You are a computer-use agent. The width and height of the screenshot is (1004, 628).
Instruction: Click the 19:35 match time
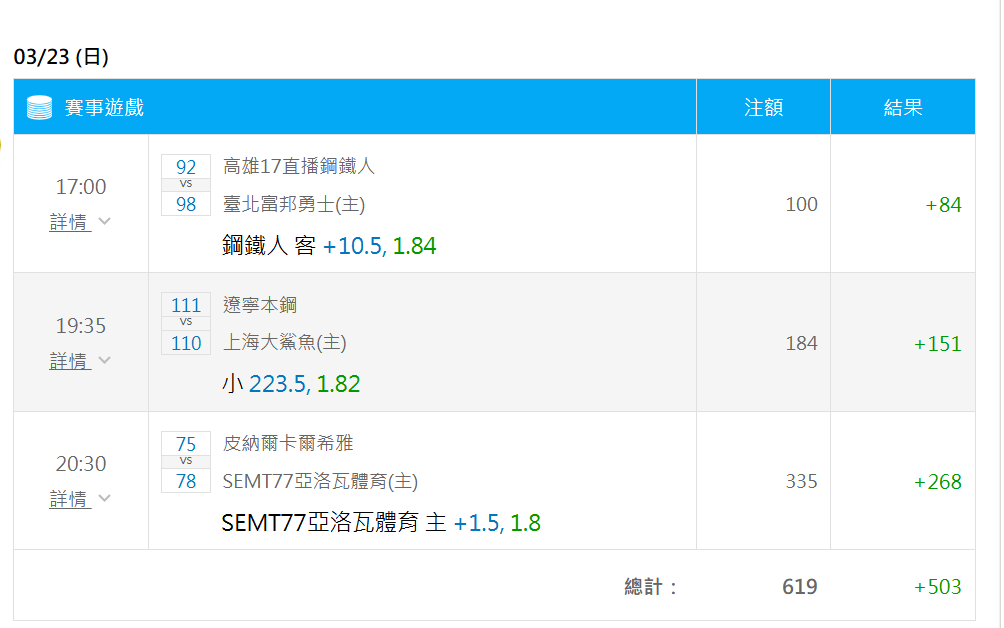click(x=81, y=326)
